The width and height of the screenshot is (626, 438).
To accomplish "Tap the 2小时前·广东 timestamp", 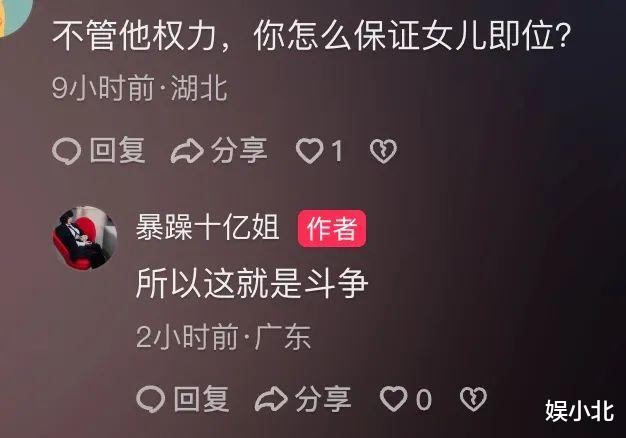I will [x=223, y=337].
